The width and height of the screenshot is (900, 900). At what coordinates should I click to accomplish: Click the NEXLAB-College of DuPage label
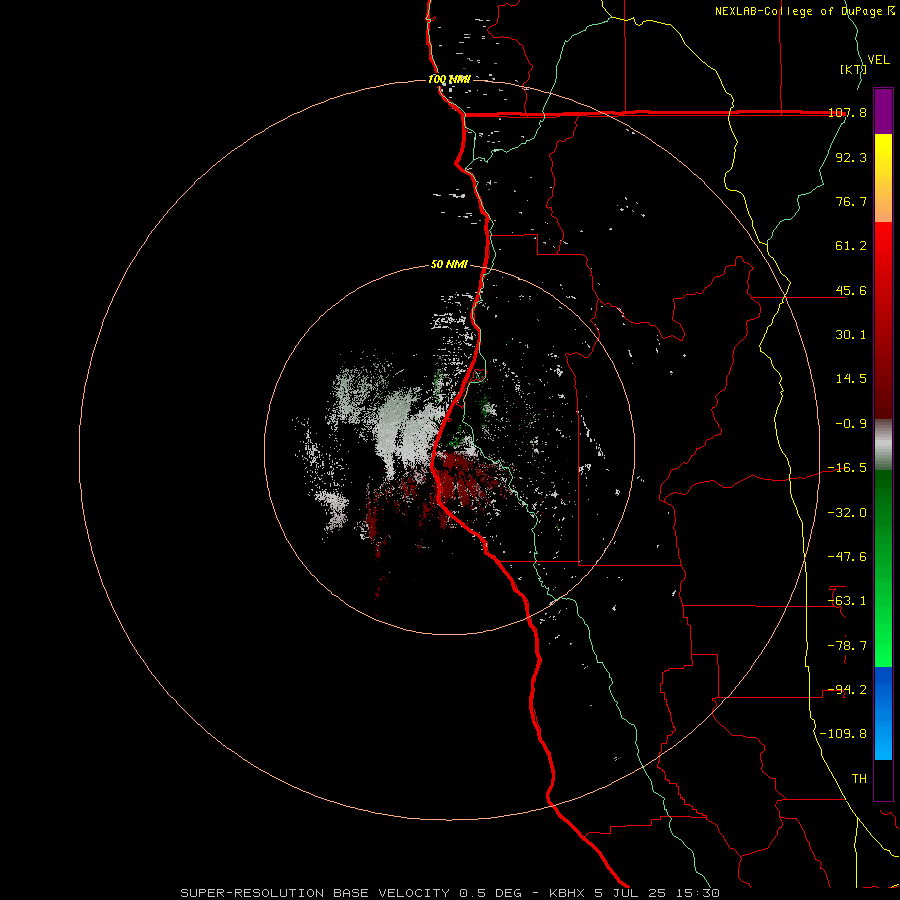pyautogui.click(x=804, y=11)
